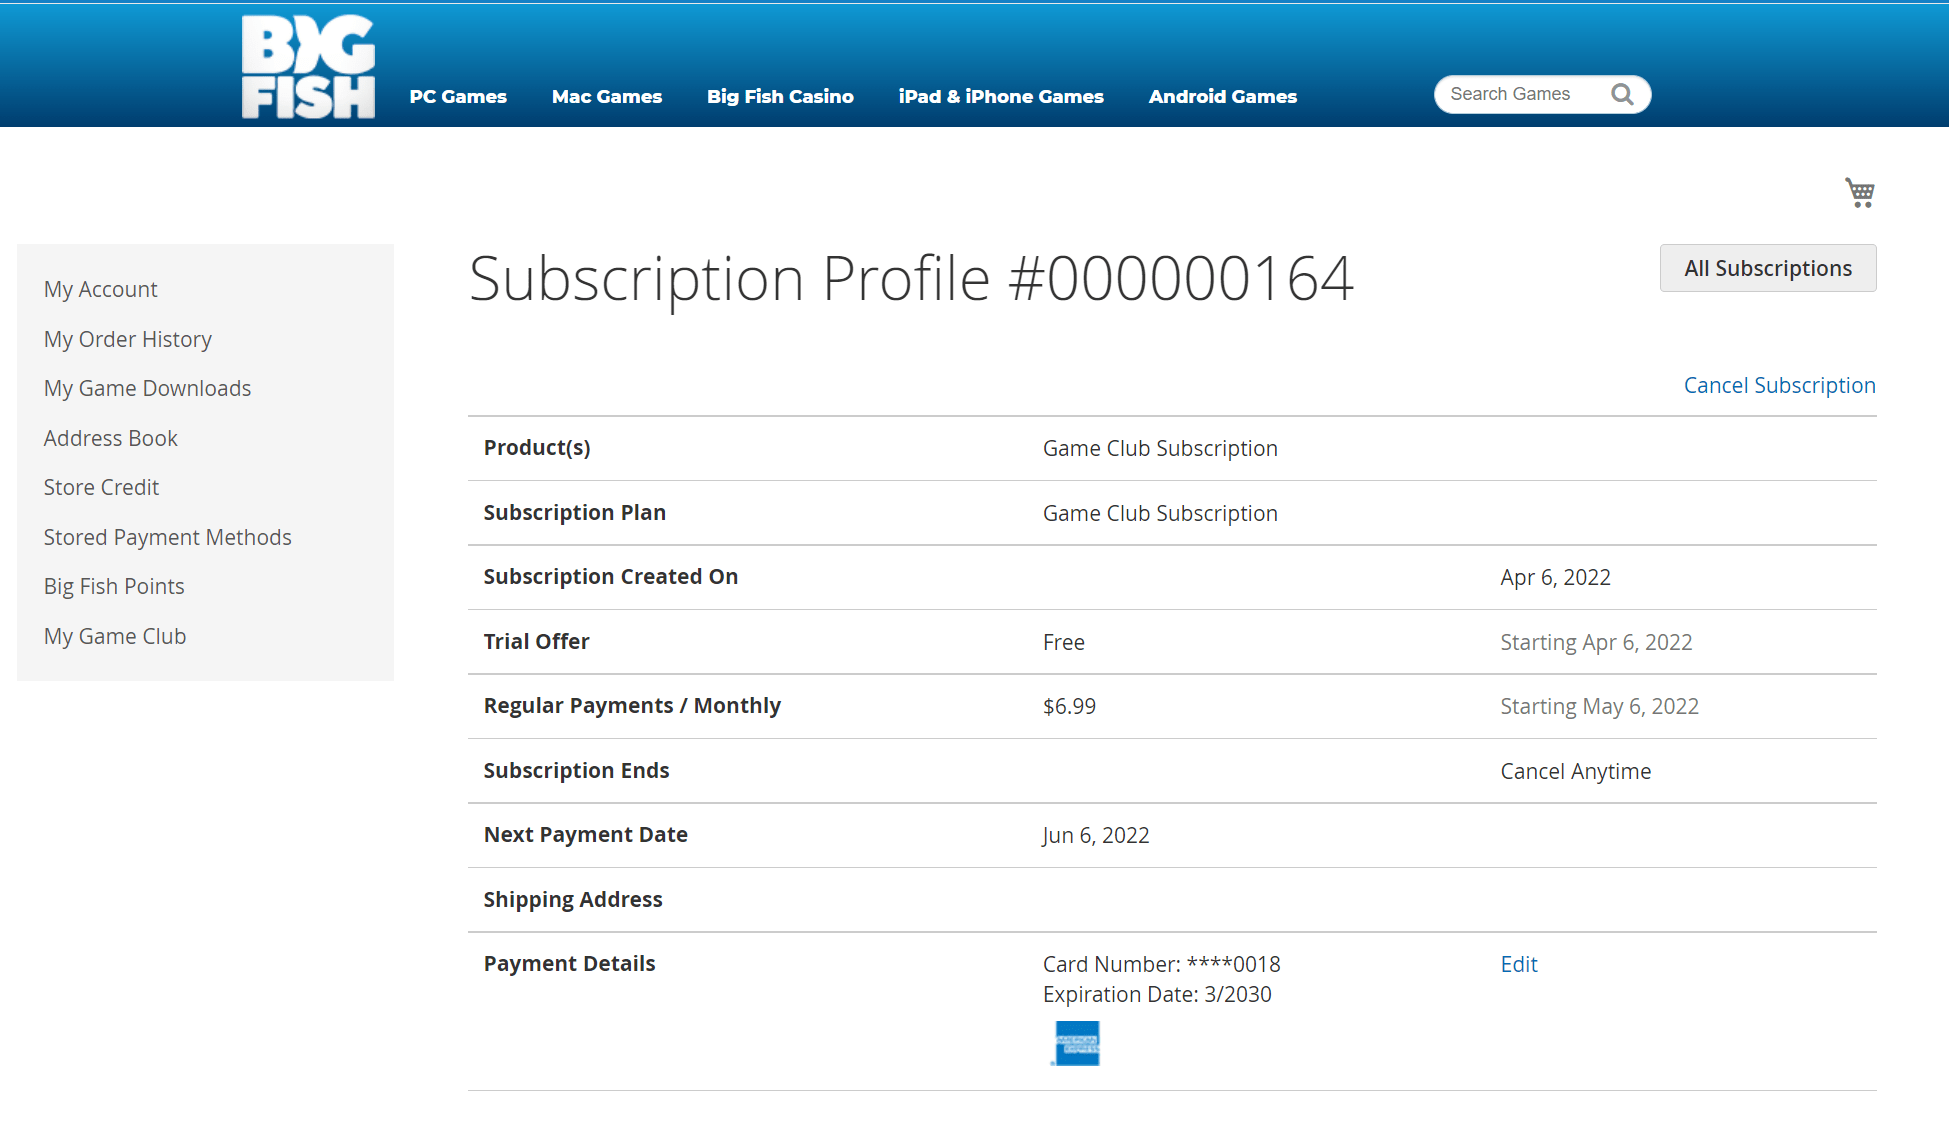Open Android Games menu
This screenshot has height=1134, width=1949.
(x=1222, y=96)
